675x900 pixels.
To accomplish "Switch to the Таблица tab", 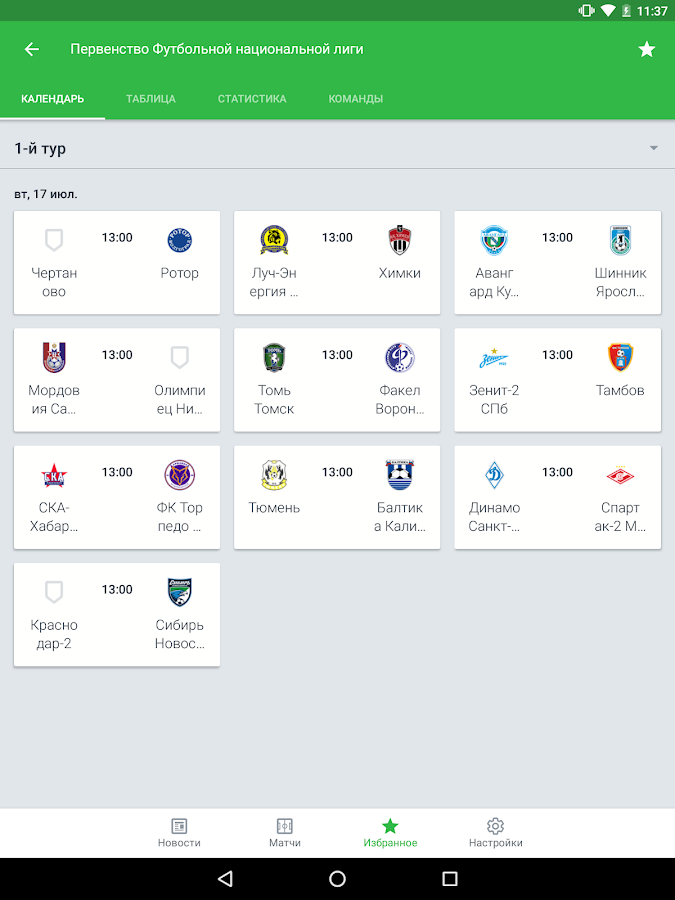I will 151,99.
